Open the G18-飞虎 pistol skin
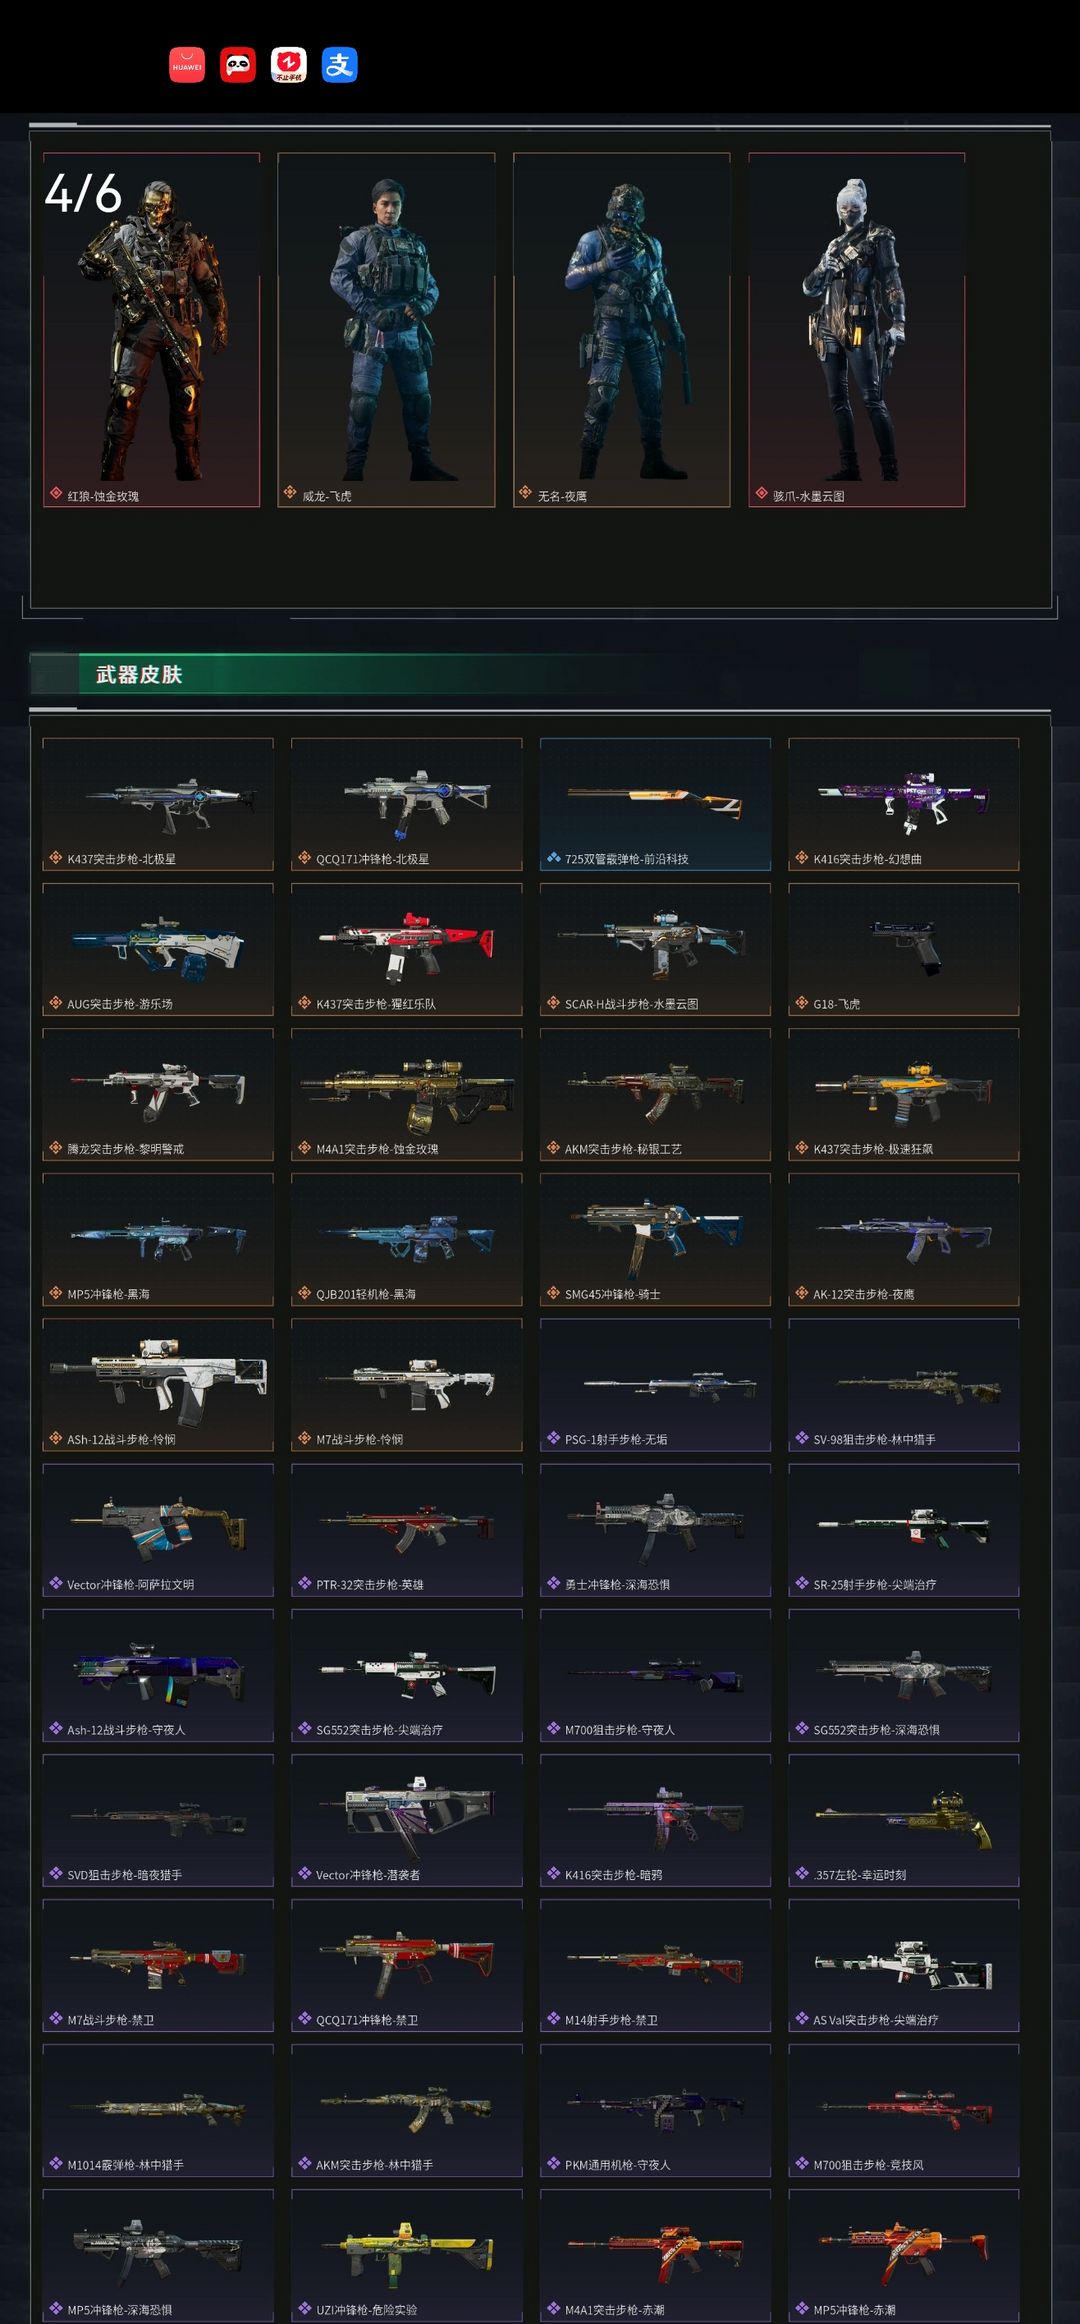Image resolution: width=1080 pixels, height=2324 pixels. (904, 950)
